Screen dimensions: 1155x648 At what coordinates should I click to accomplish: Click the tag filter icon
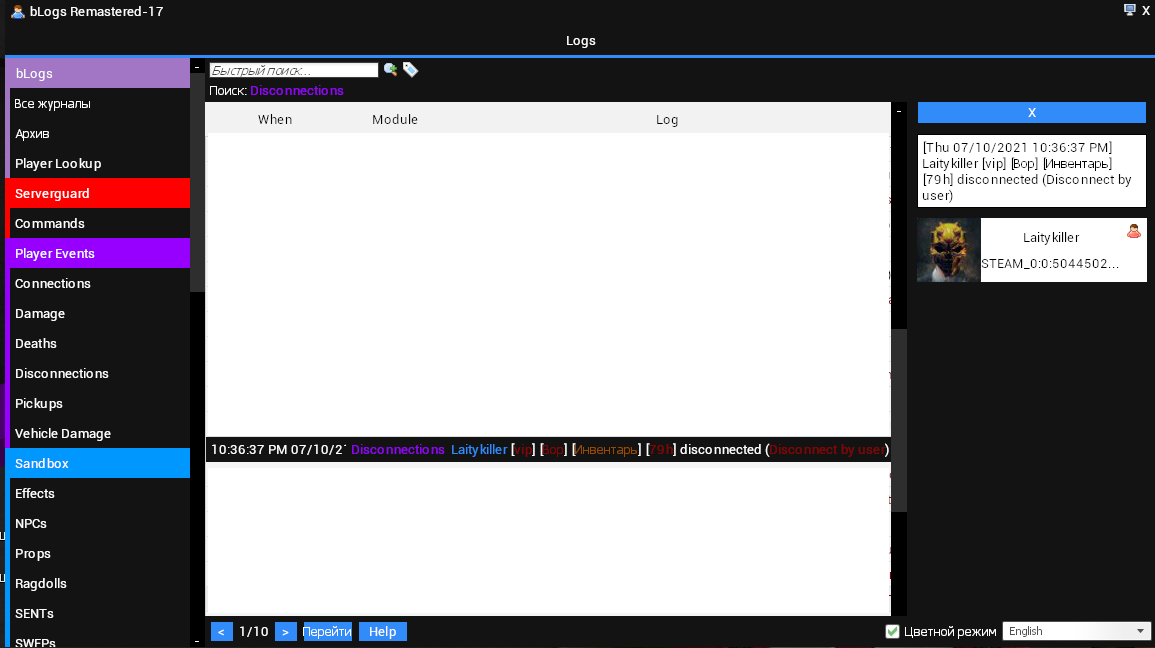click(410, 70)
